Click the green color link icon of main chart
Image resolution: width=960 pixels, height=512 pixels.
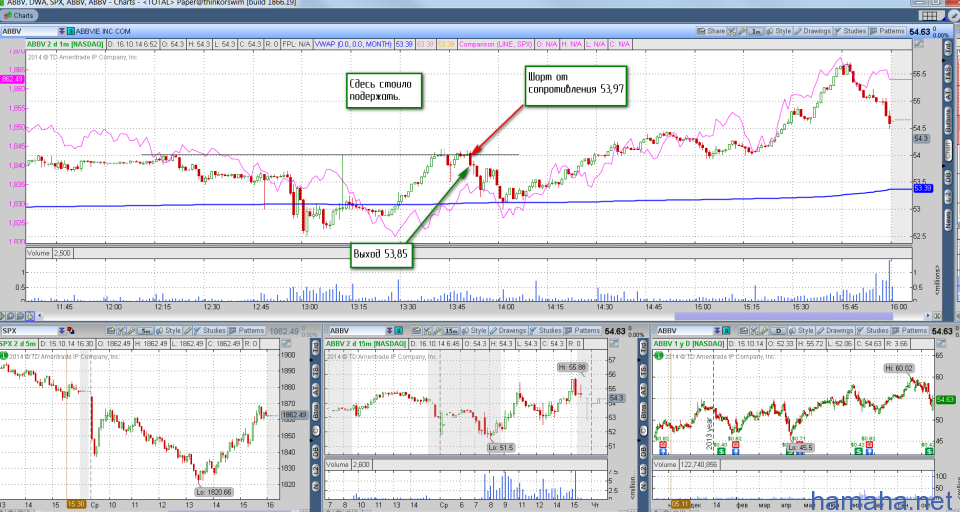(71, 31)
